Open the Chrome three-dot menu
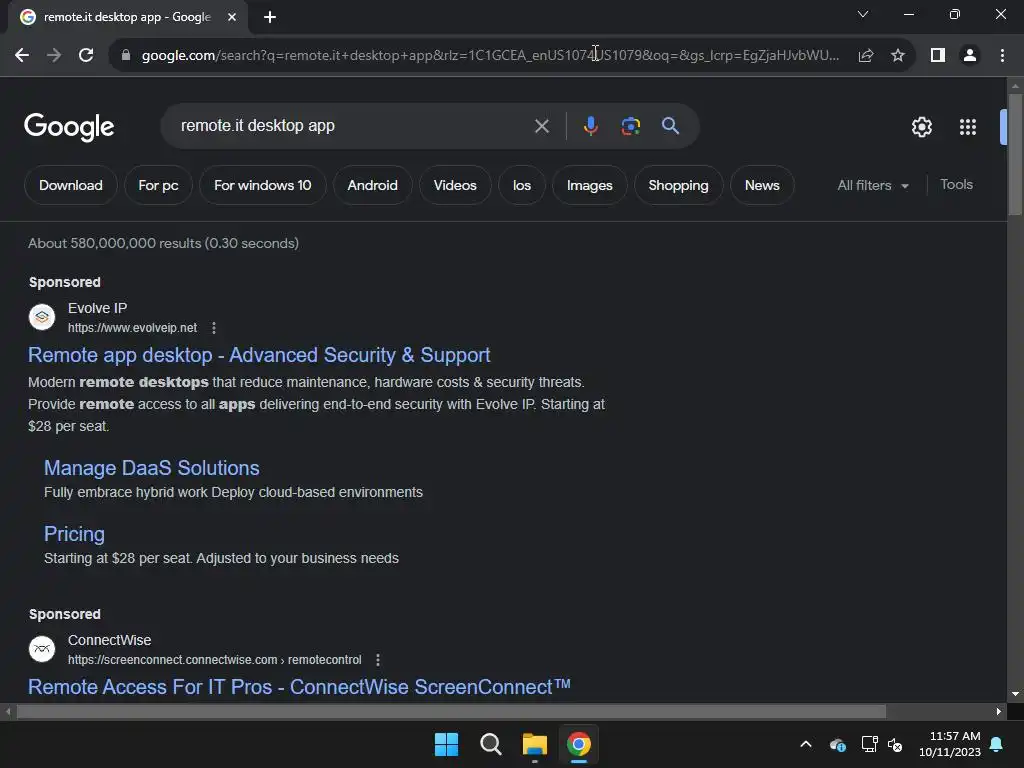Screen dimensions: 1024x768 pyautogui.click(x=1002, y=55)
